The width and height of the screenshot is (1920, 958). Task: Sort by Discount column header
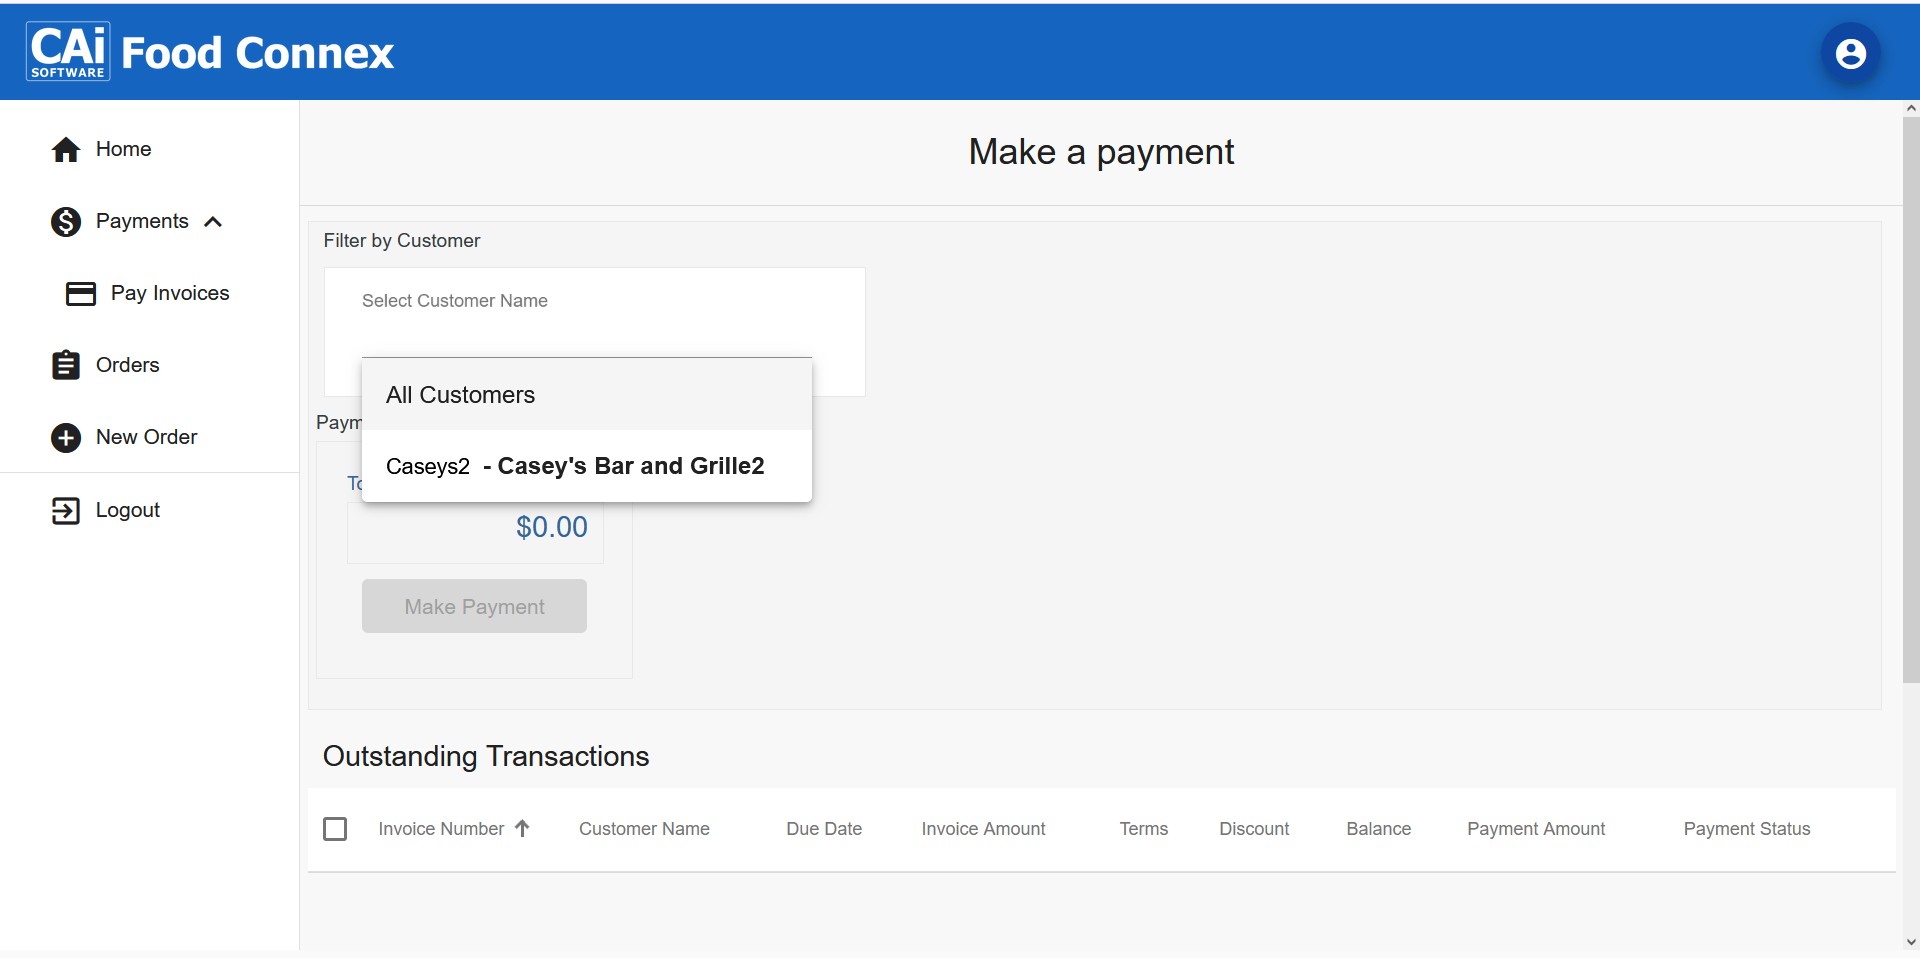point(1254,829)
